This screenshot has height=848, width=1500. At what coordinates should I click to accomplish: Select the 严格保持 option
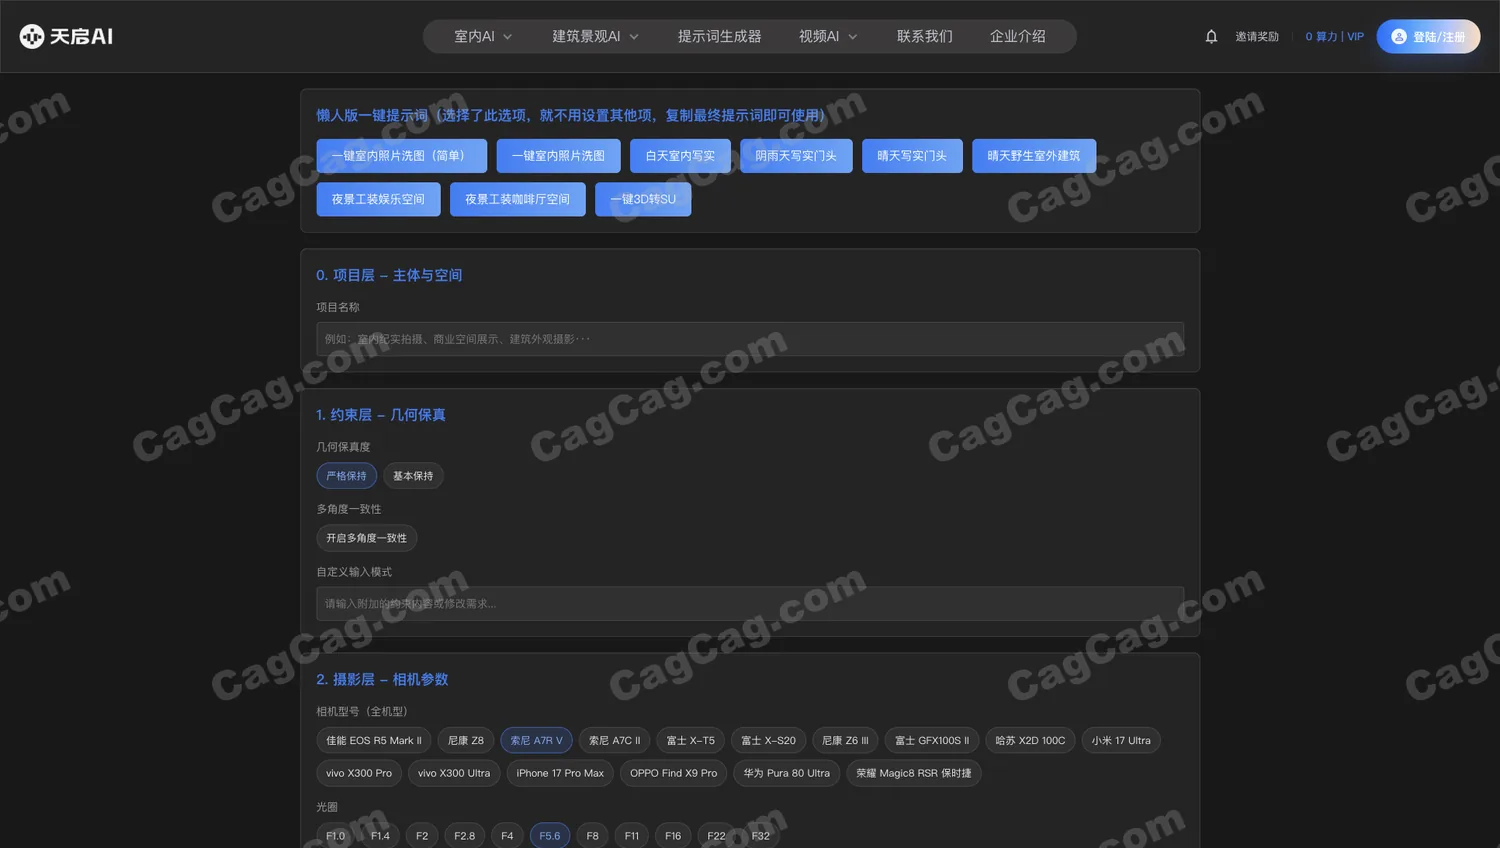[x=346, y=476]
